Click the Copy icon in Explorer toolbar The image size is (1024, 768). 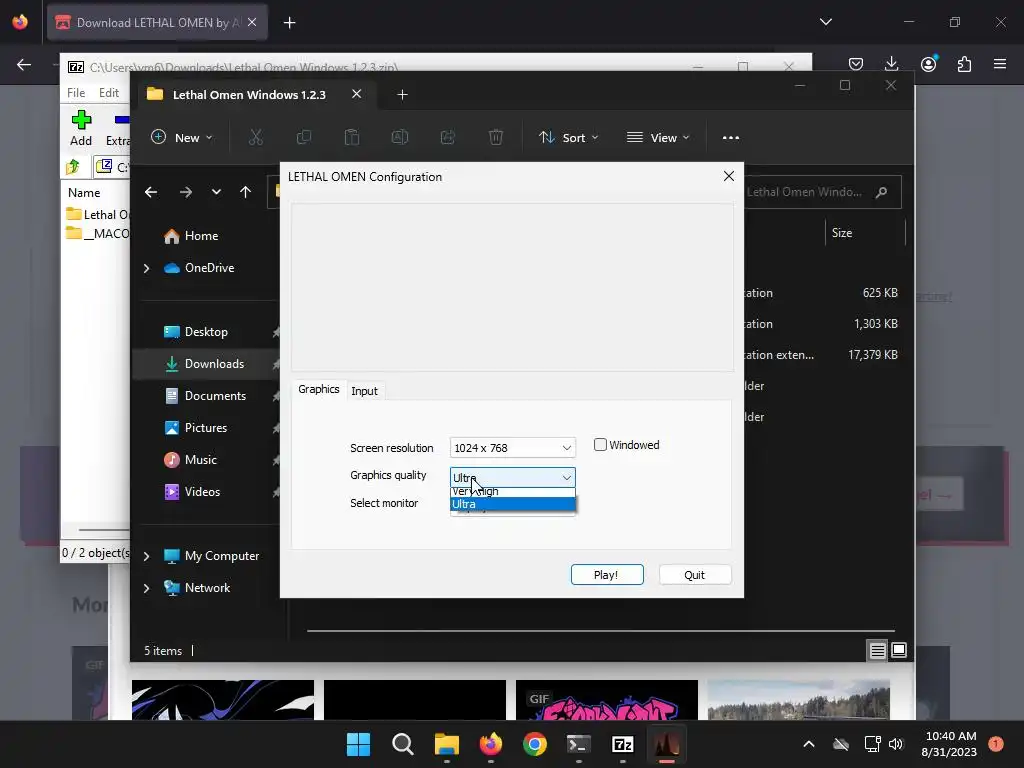pos(304,137)
